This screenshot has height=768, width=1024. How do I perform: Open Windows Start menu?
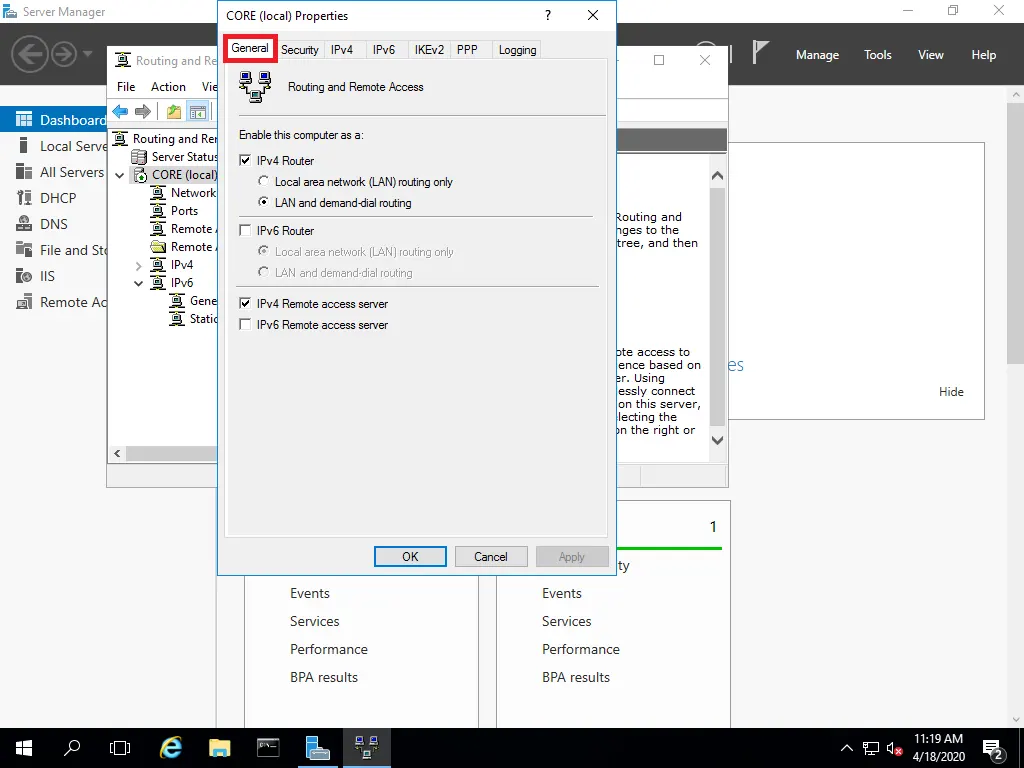coord(24,748)
